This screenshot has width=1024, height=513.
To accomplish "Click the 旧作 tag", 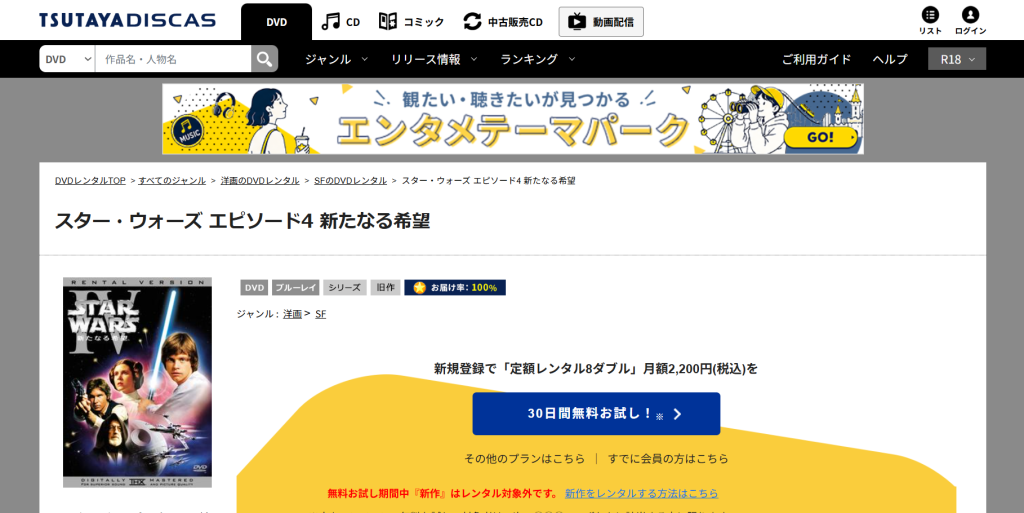I will [385, 288].
